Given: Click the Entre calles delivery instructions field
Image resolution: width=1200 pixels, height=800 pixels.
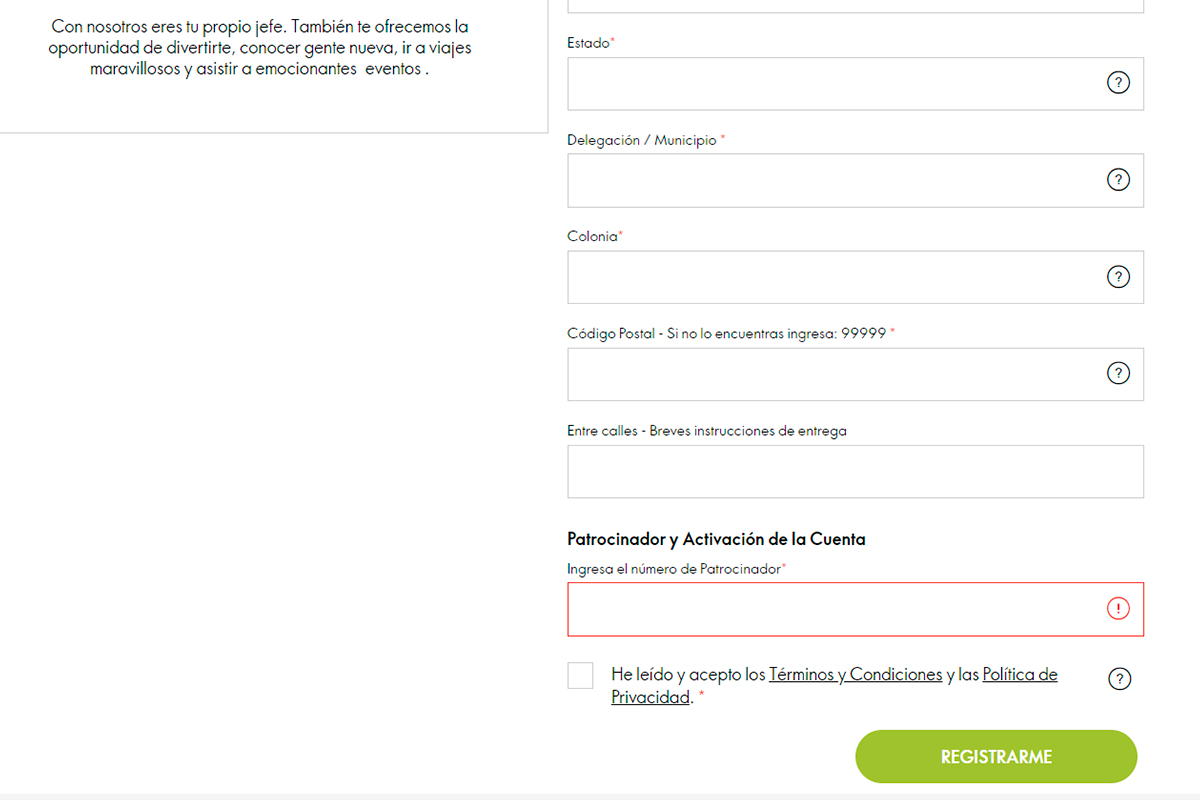Looking at the screenshot, I should coord(855,471).
